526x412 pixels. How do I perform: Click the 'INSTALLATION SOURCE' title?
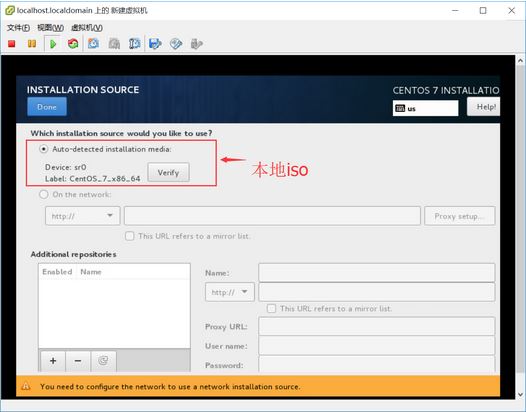(x=83, y=90)
